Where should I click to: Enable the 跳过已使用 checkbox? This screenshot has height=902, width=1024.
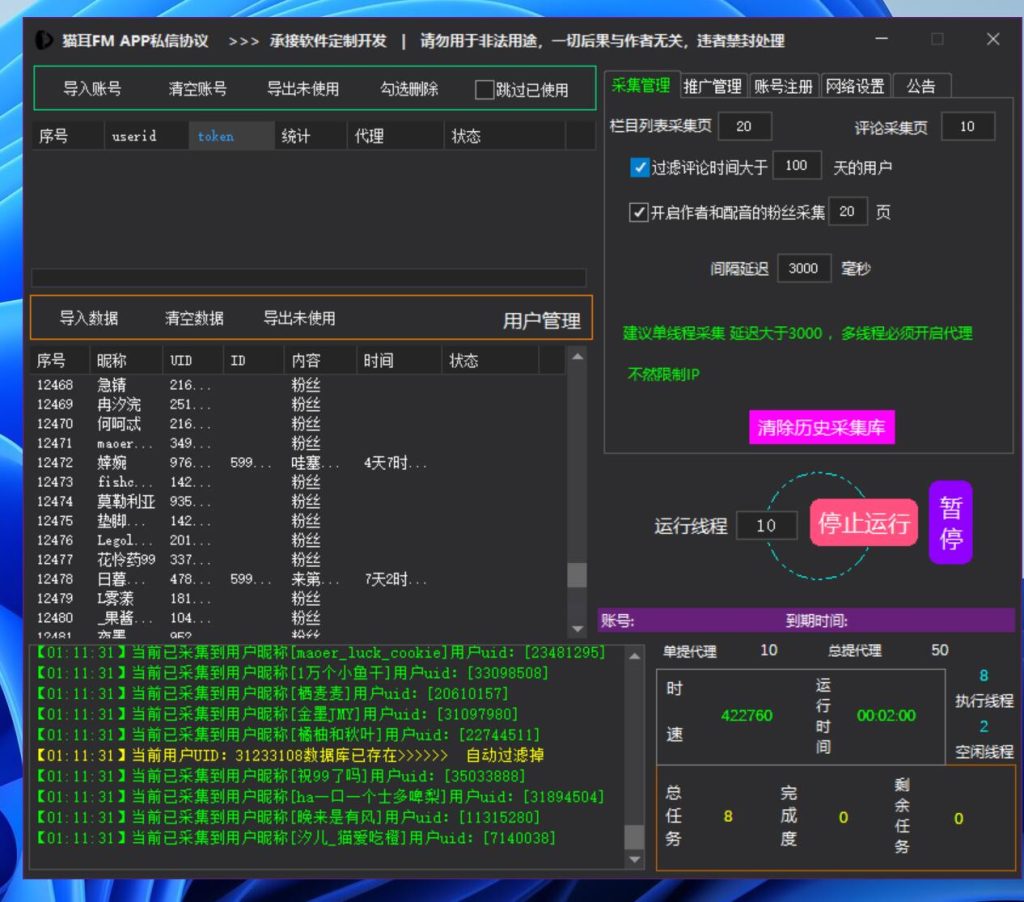[x=484, y=90]
